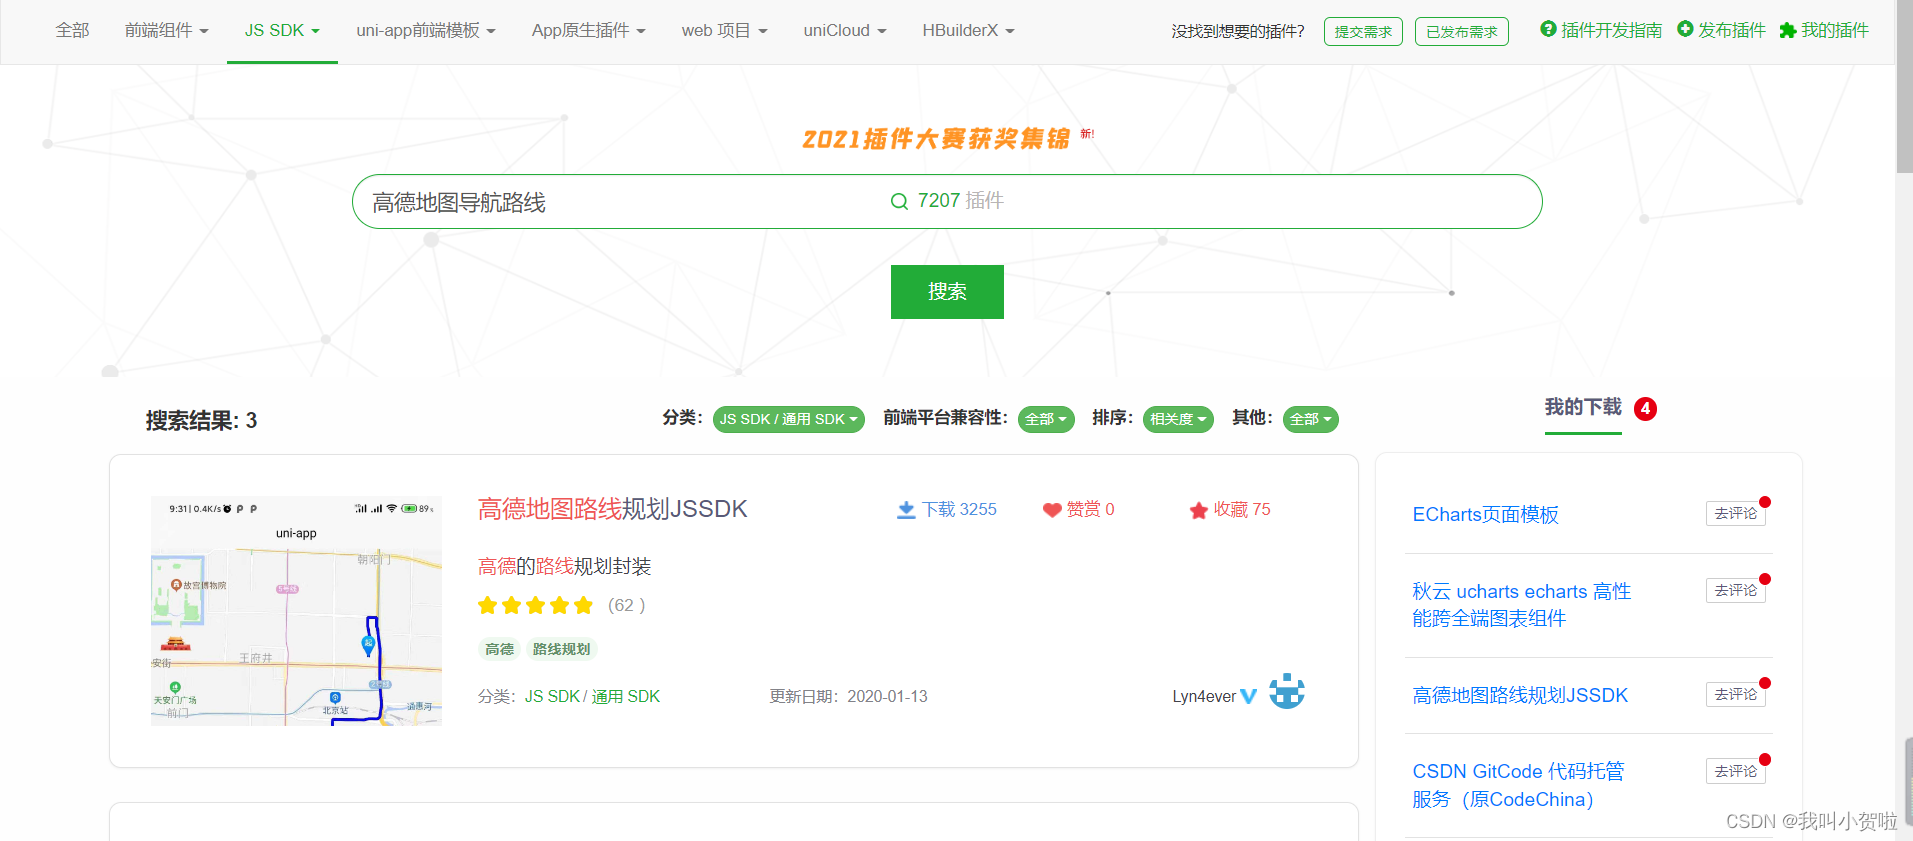Expand the App原生插件 menu

pos(589,31)
